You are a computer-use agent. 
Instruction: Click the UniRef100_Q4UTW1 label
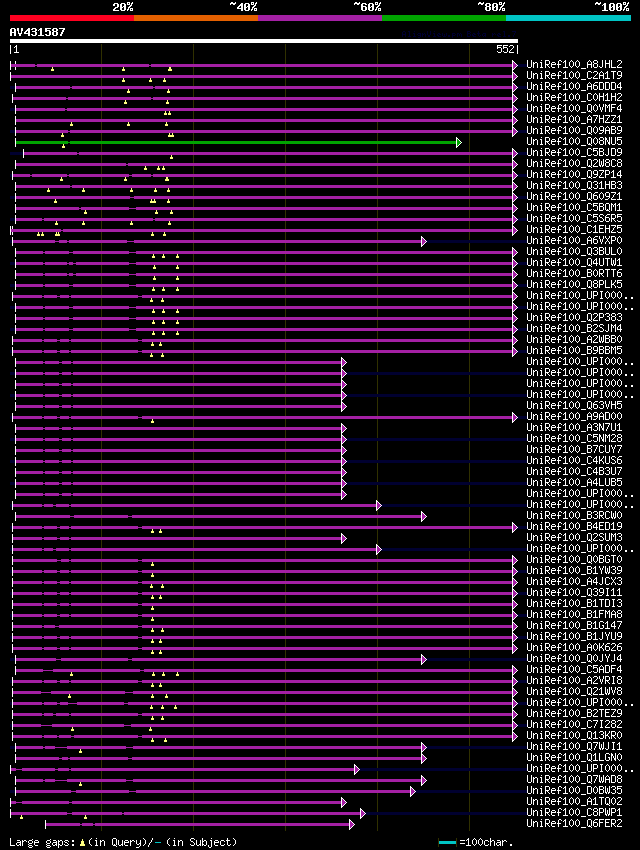coord(574,262)
